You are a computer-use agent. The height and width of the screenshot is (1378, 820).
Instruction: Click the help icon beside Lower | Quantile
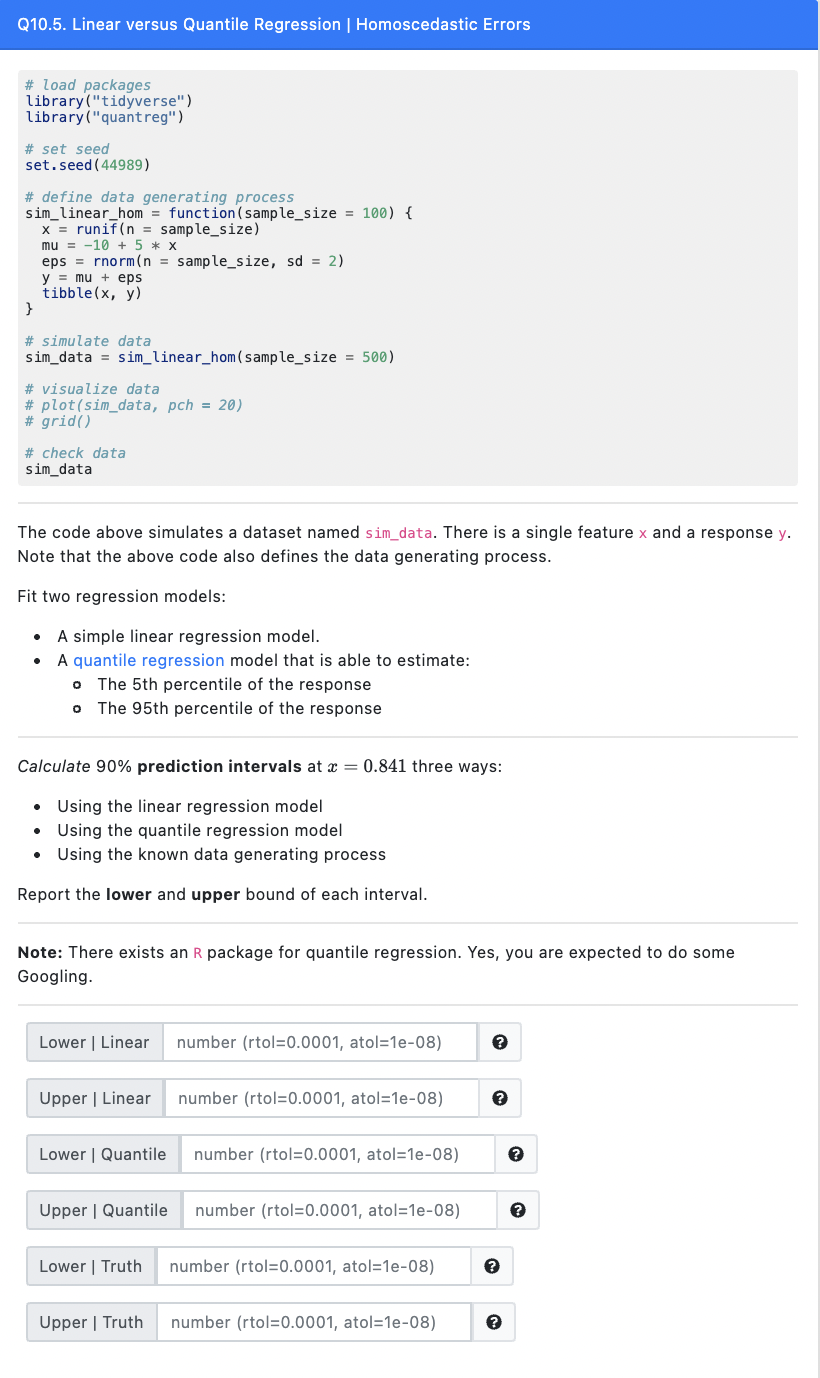(x=516, y=1154)
